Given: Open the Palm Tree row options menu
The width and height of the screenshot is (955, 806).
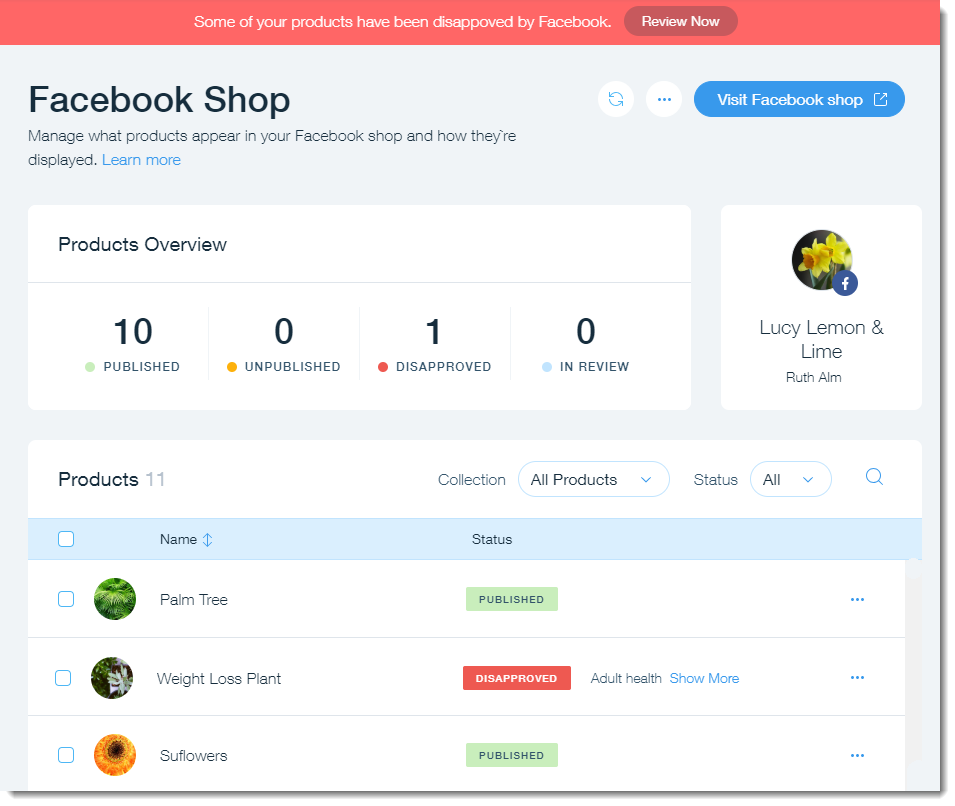Looking at the screenshot, I should click(857, 599).
